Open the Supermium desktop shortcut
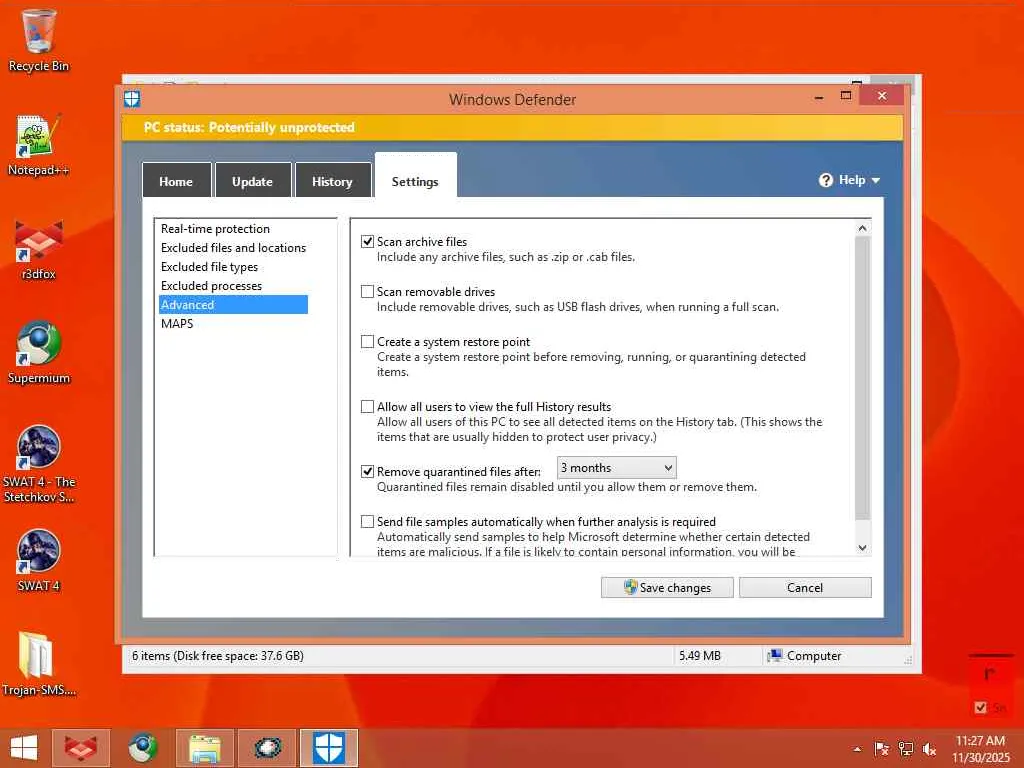Screen dimensions: 1024x768 39,353
